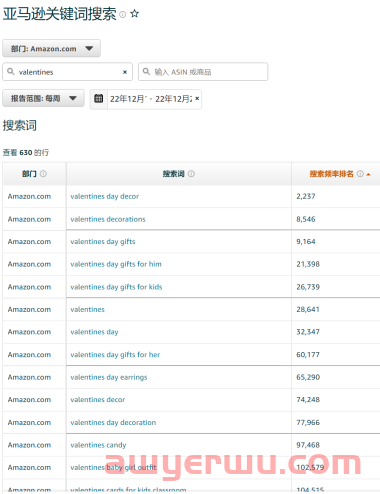Select rank value 28,641
380x494 pixels.
308,309
